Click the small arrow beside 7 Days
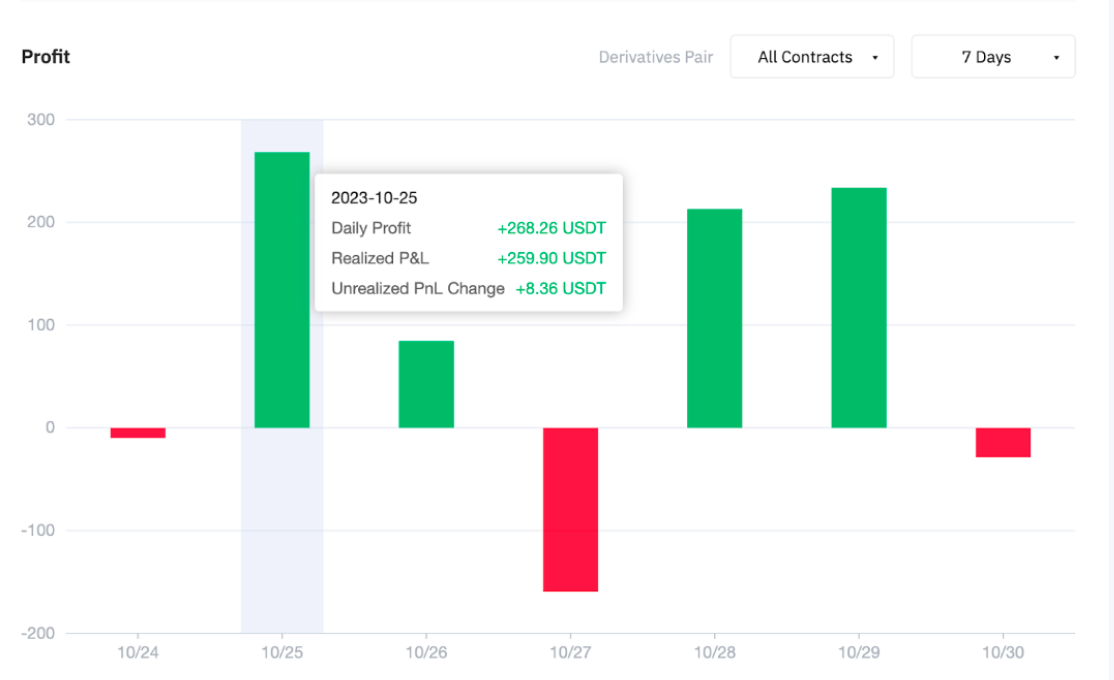Viewport: 1114px width, 680px height. tap(1056, 58)
